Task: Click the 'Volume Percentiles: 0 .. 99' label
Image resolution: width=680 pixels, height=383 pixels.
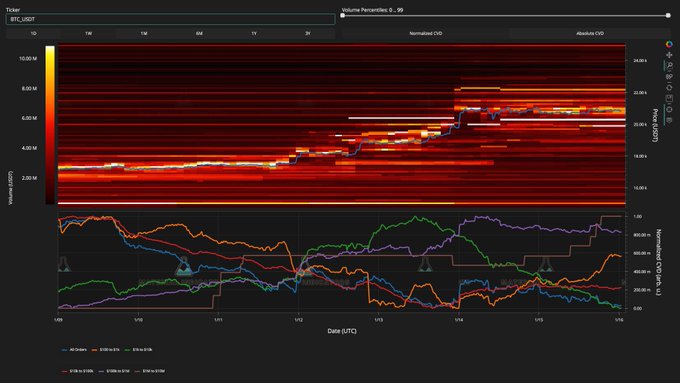Action: [x=372, y=10]
